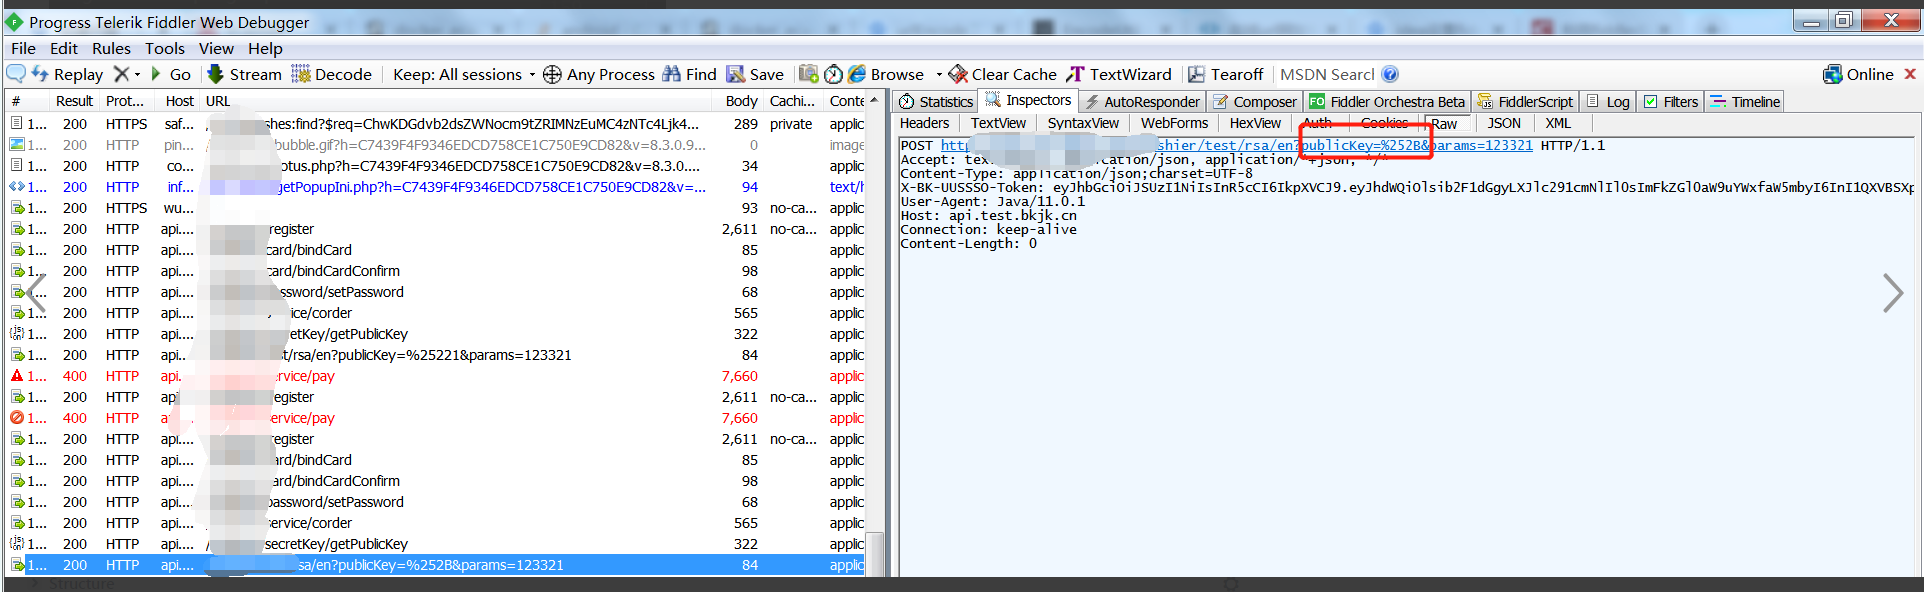Viewport: 1924px width, 592px height.
Task: Toggle Decode mode in toolbar
Action: point(332,74)
